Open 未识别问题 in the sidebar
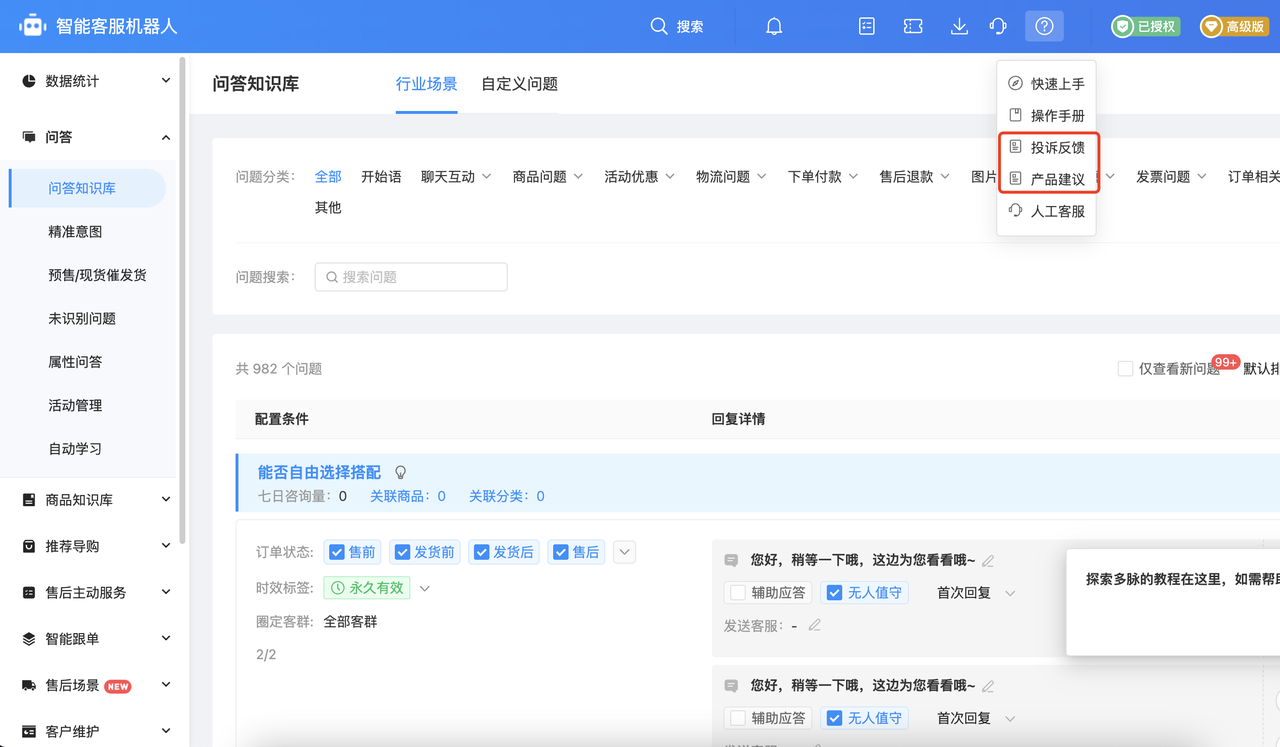The image size is (1280, 747). pyautogui.click(x=82, y=319)
